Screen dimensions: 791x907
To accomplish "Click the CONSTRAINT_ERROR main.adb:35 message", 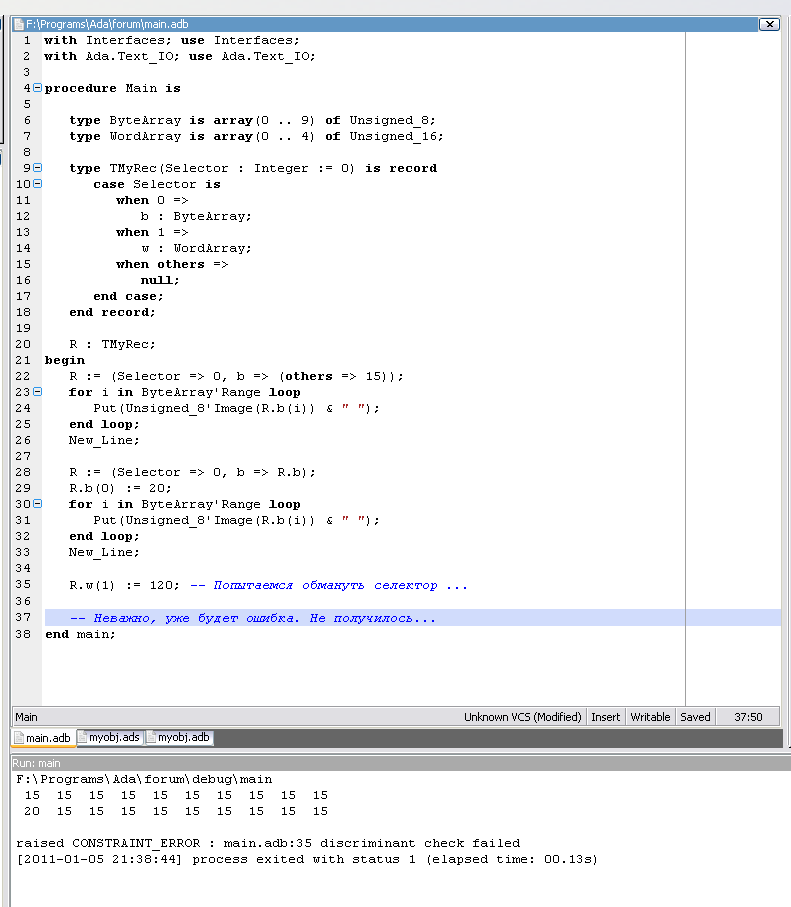I will (x=268, y=843).
